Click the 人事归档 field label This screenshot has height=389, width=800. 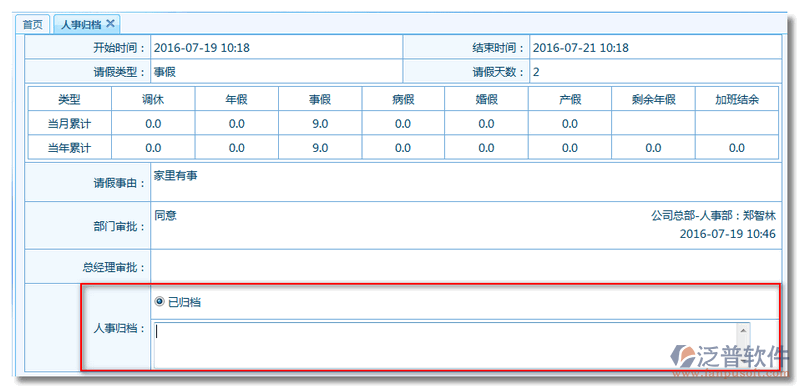[x=119, y=329]
